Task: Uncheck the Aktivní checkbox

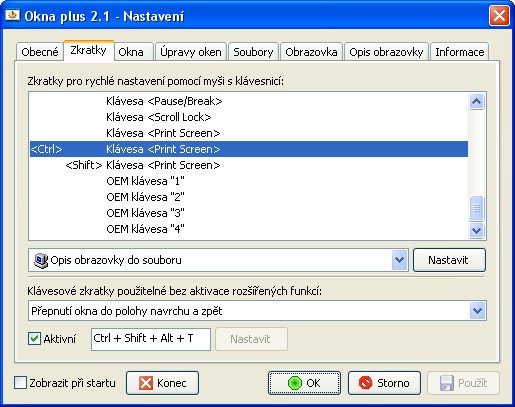Action: coord(34,339)
